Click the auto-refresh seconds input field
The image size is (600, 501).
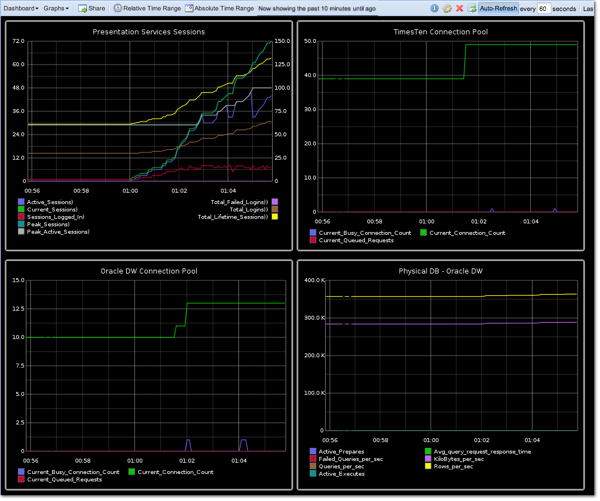tap(543, 8)
